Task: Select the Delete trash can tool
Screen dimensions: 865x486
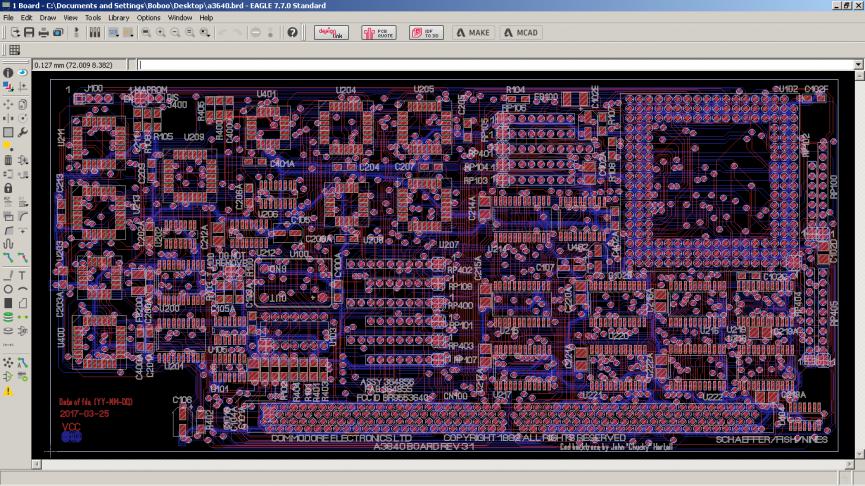Action: pyautogui.click(x=8, y=160)
